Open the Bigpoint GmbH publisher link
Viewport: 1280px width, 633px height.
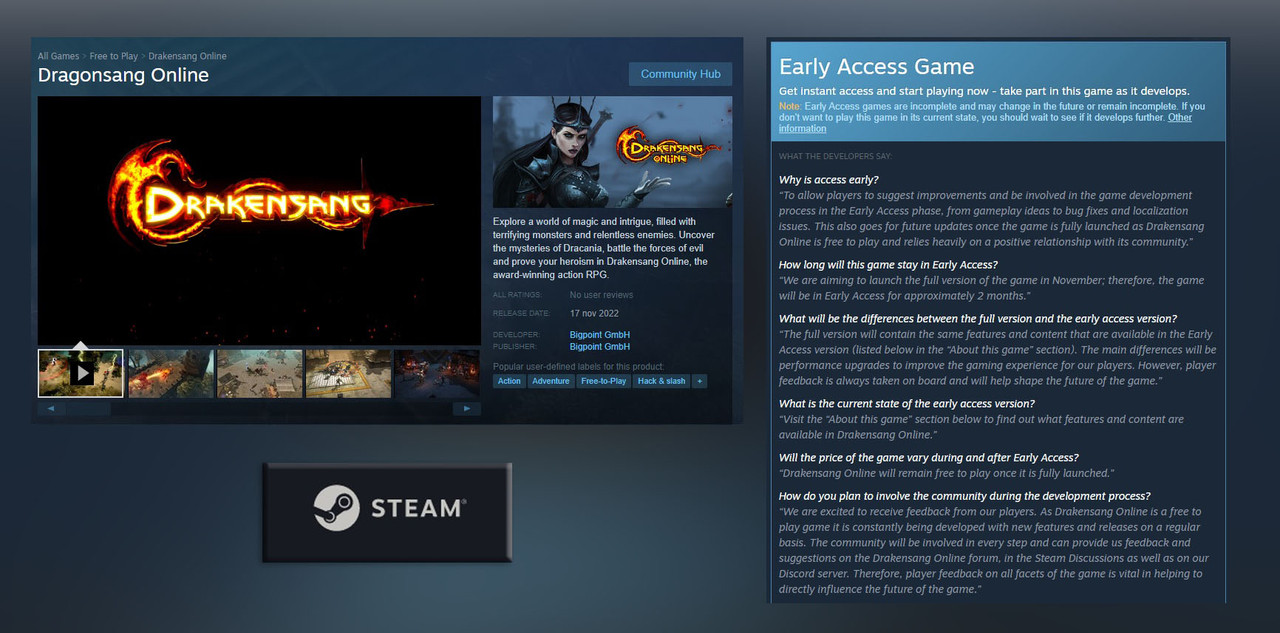click(600, 347)
